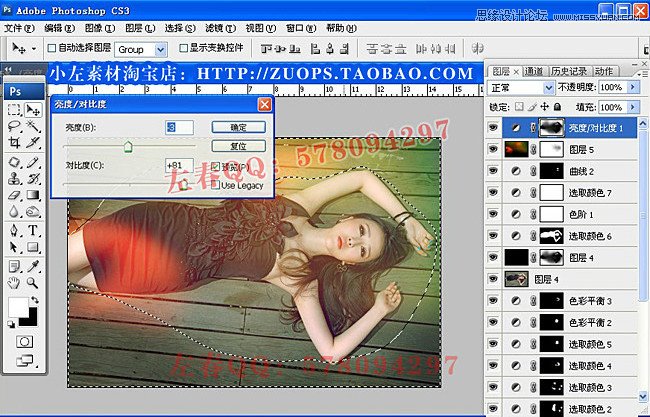Viewport: 650px width, 417px height.
Task: Click the 亮度(B) value field
Action: tap(179, 127)
